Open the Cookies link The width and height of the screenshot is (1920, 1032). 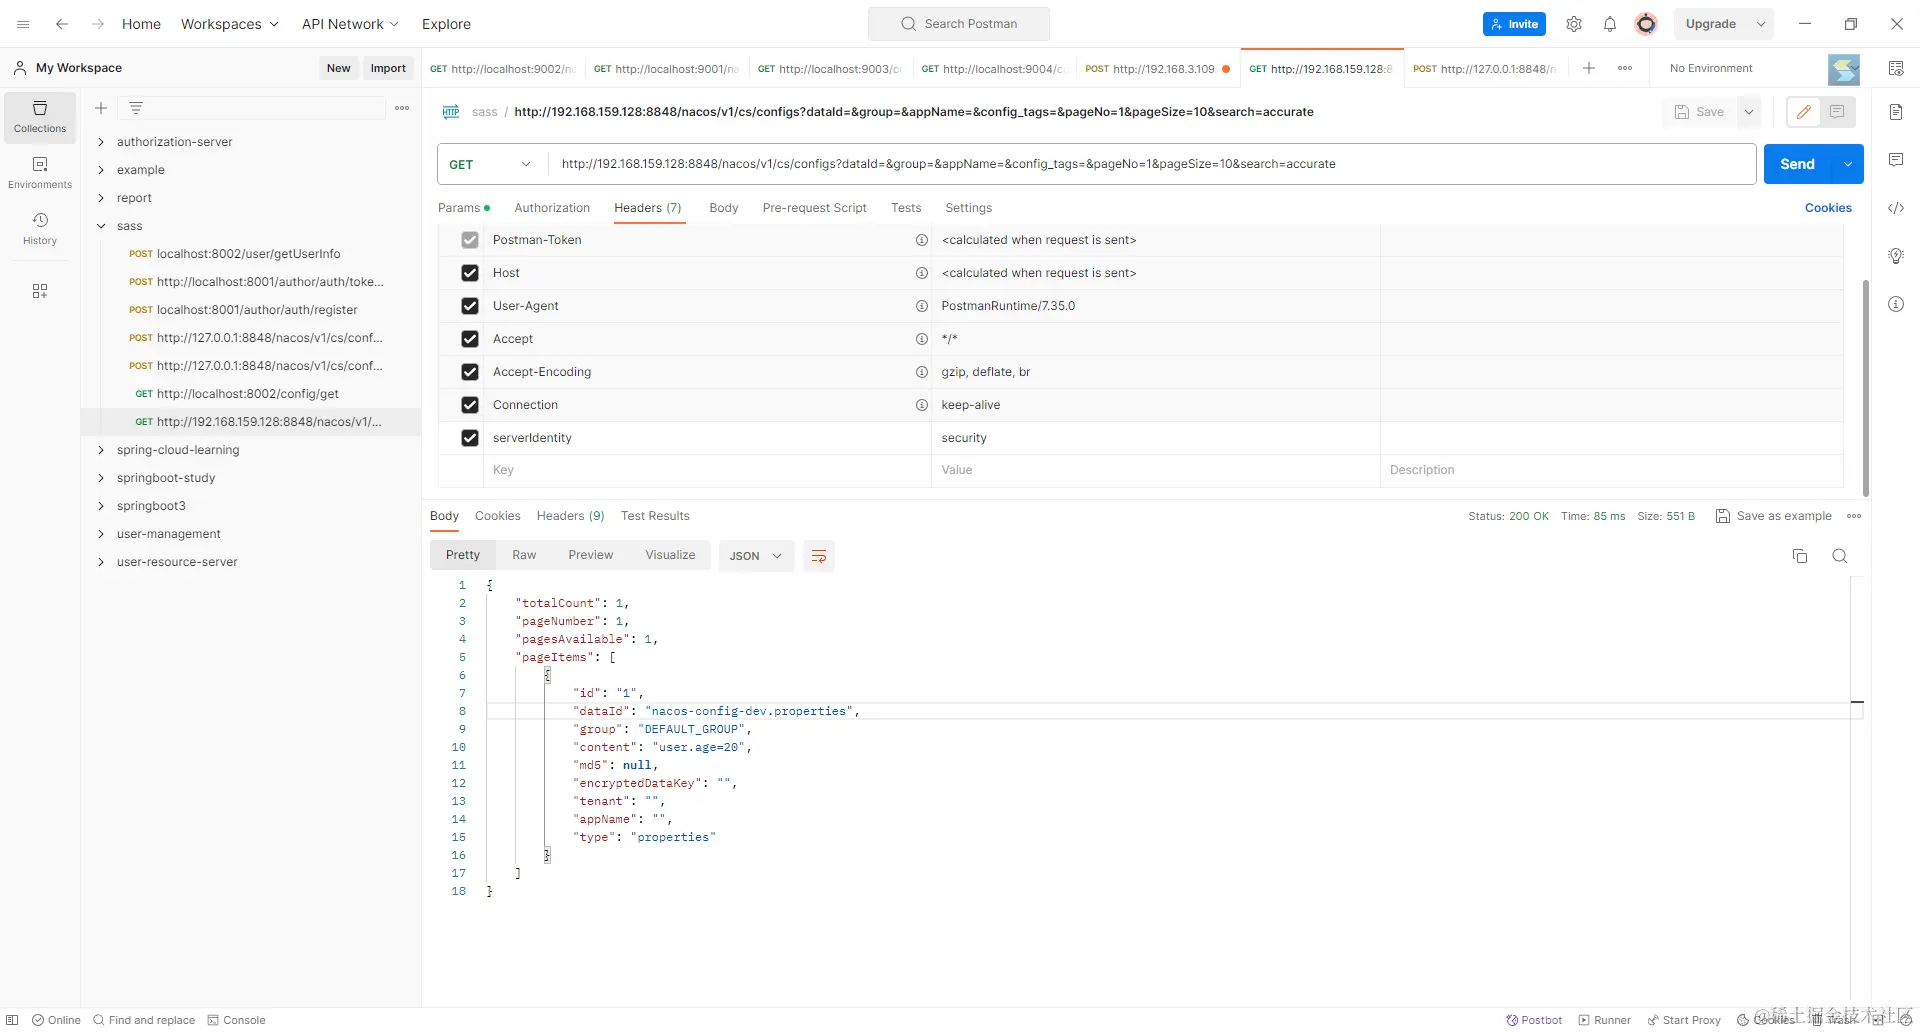click(1828, 208)
